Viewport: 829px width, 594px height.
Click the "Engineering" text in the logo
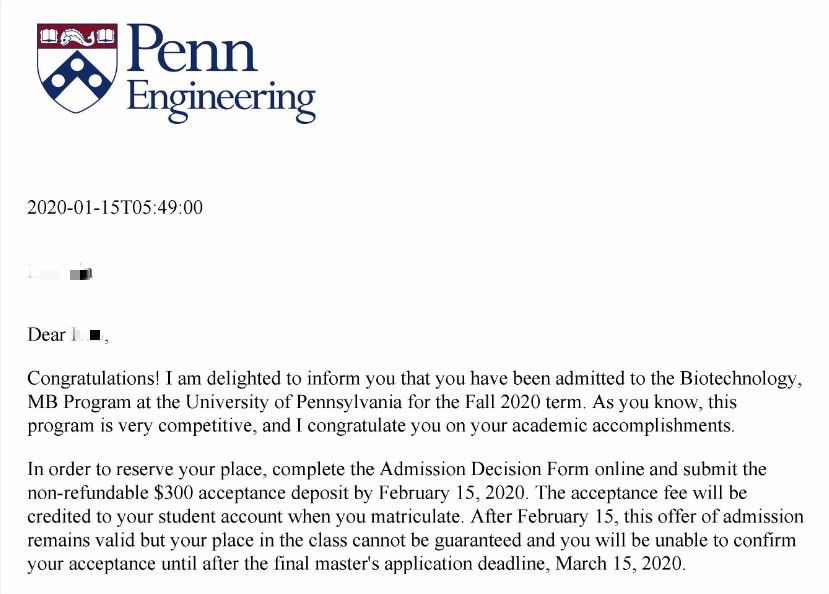point(221,98)
